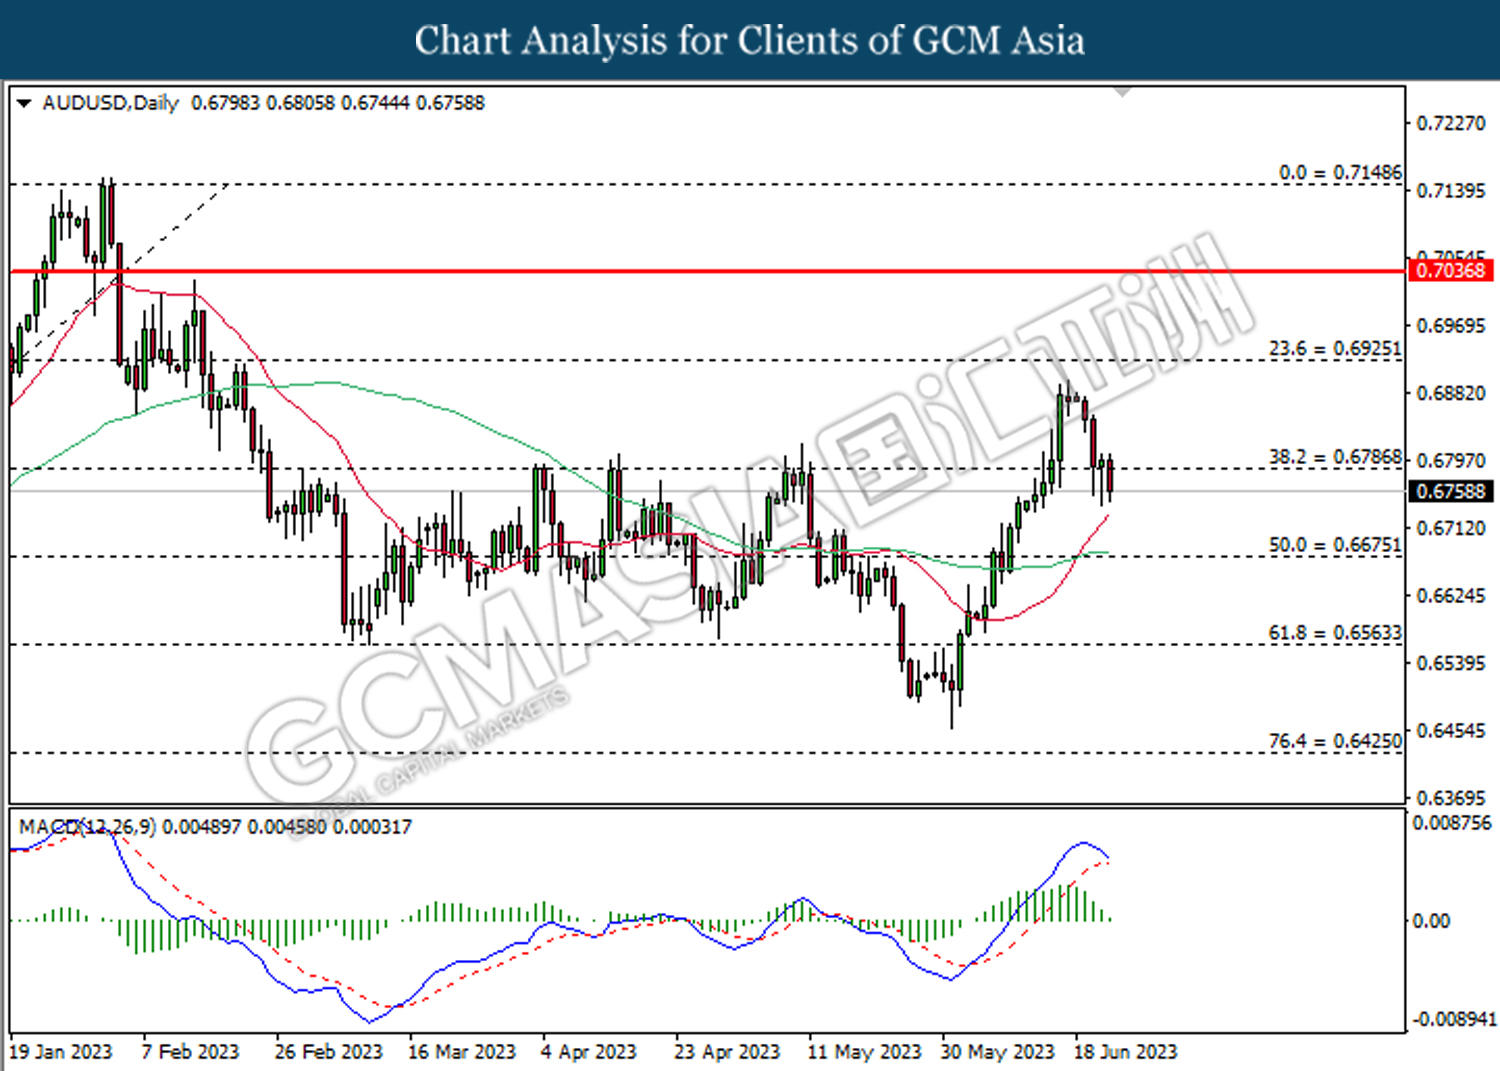
Task: Click the dropdown triangle beside AUDUSD,Daily
Action: 24,103
